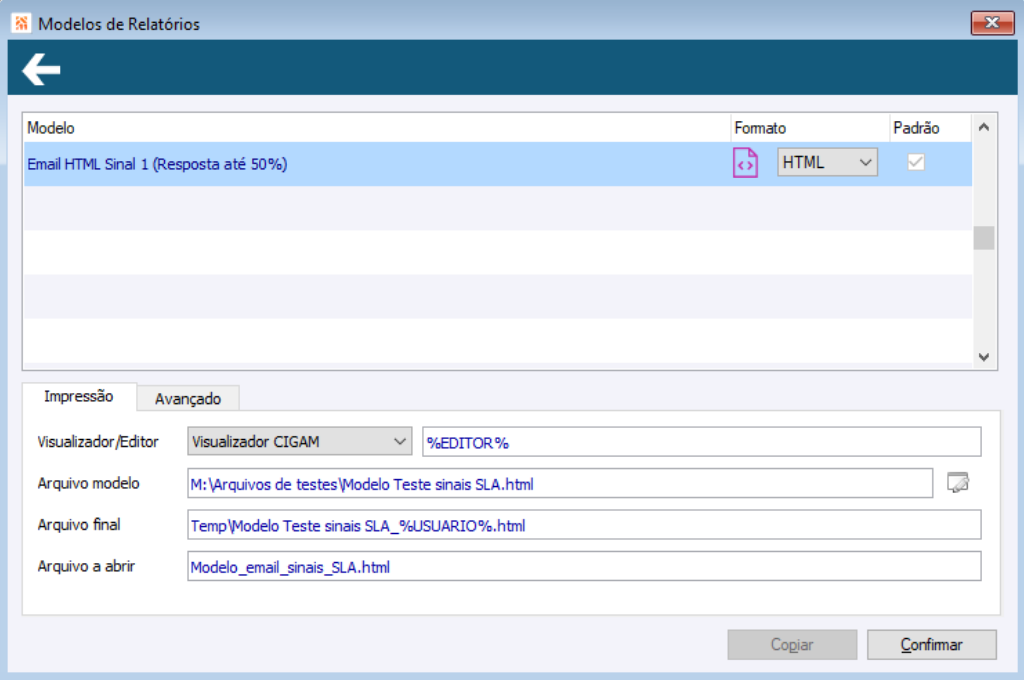Click the list scrollbar up arrow

pyautogui.click(x=984, y=127)
